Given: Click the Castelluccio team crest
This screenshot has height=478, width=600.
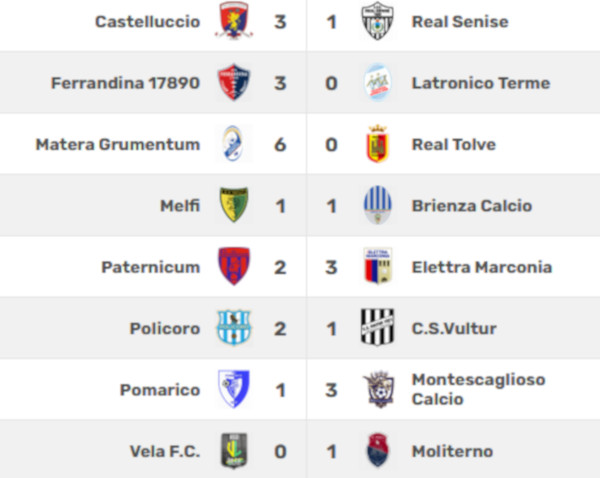Looking at the screenshot, I should coord(234,21).
